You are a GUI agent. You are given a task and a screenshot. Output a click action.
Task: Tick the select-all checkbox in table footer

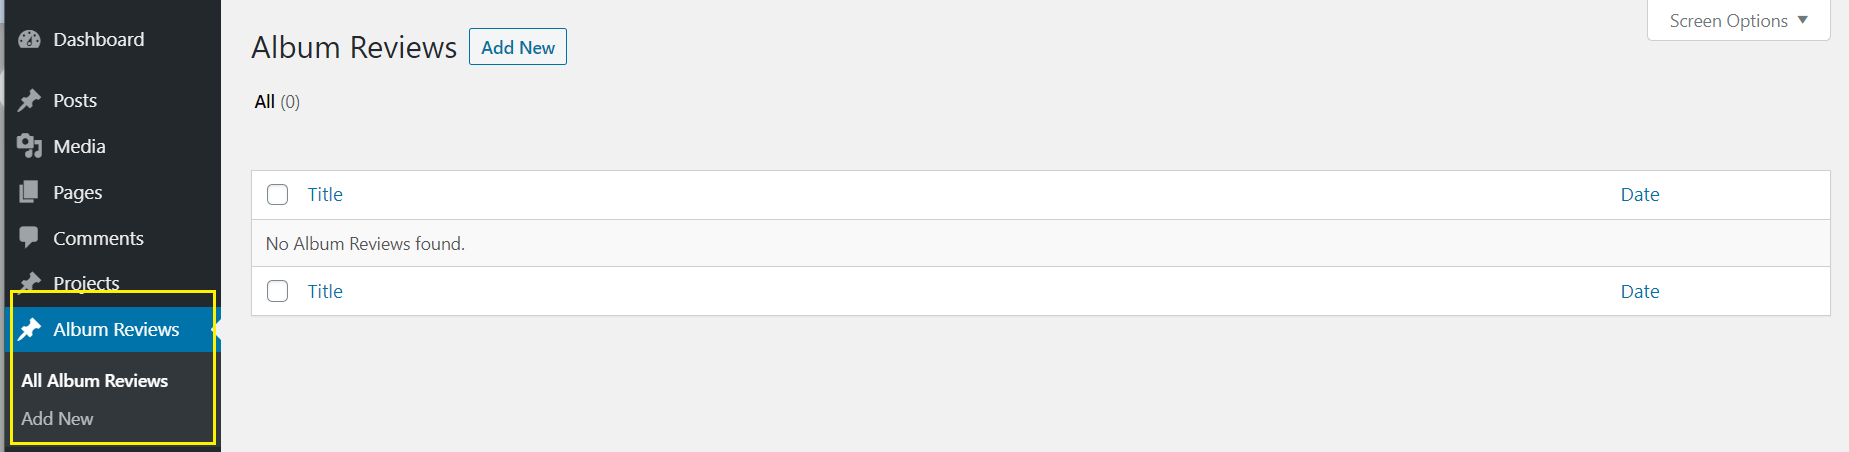click(x=278, y=291)
